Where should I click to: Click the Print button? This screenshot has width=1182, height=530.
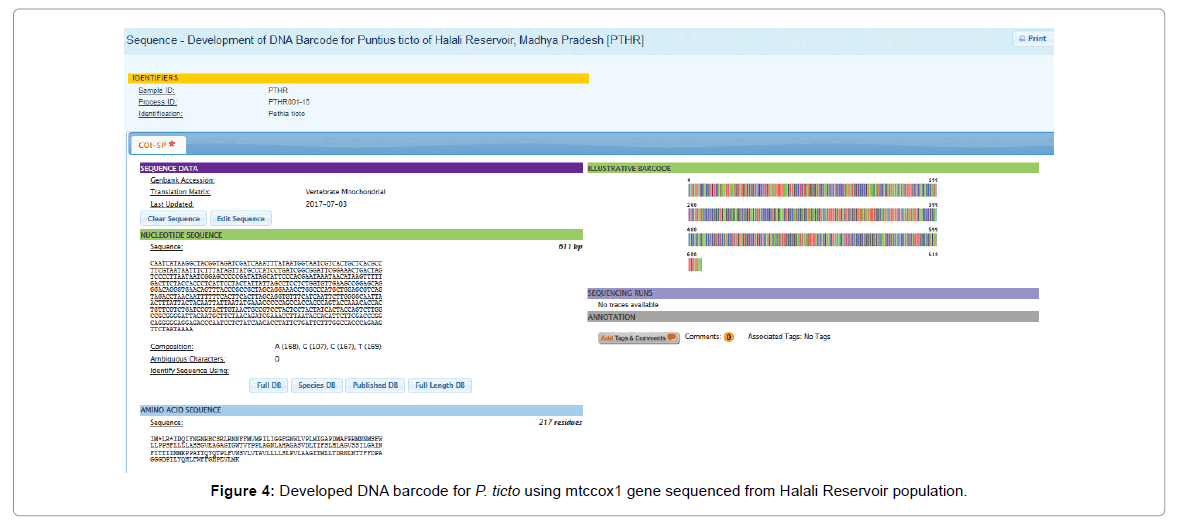tap(1032, 39)
